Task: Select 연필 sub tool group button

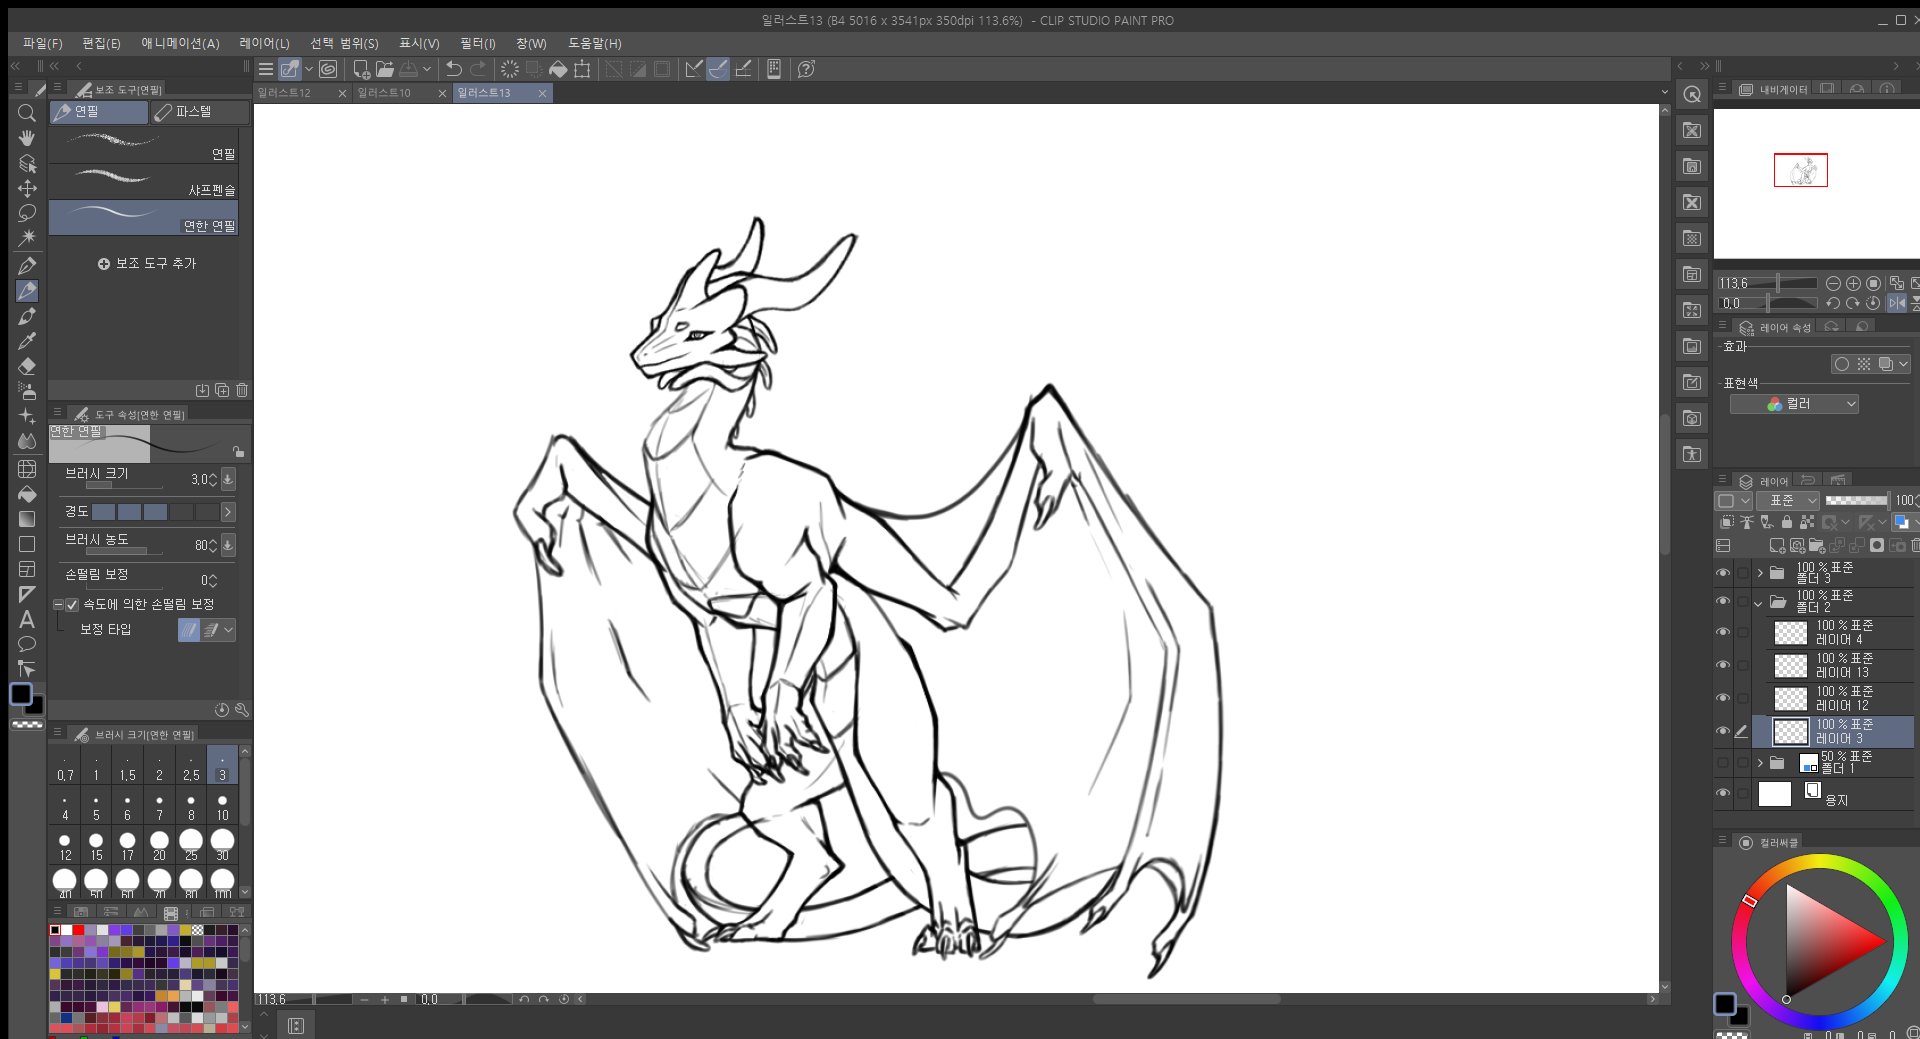Action: [x=99, y=112]
